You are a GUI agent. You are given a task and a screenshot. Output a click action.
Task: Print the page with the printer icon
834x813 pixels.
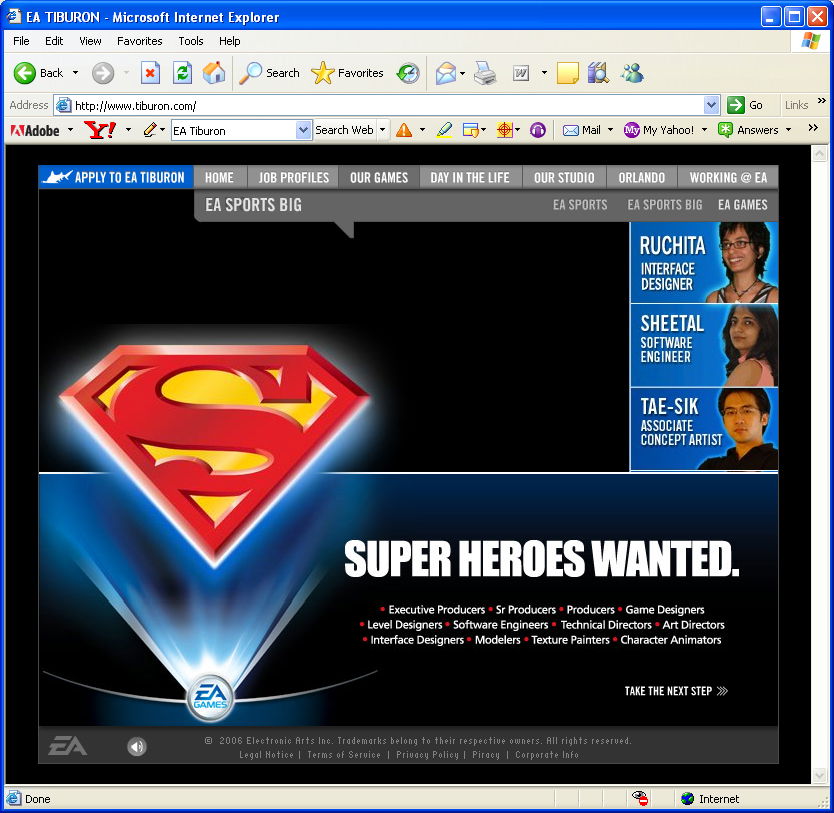click(485, 73)
